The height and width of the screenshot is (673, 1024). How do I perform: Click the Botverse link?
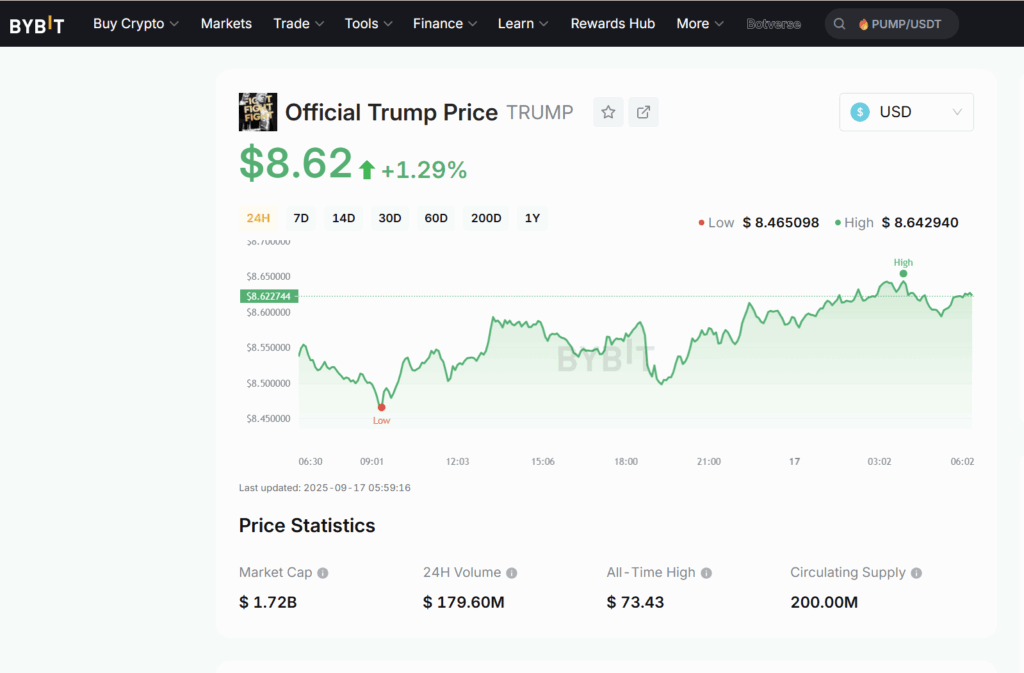(773, 24)
